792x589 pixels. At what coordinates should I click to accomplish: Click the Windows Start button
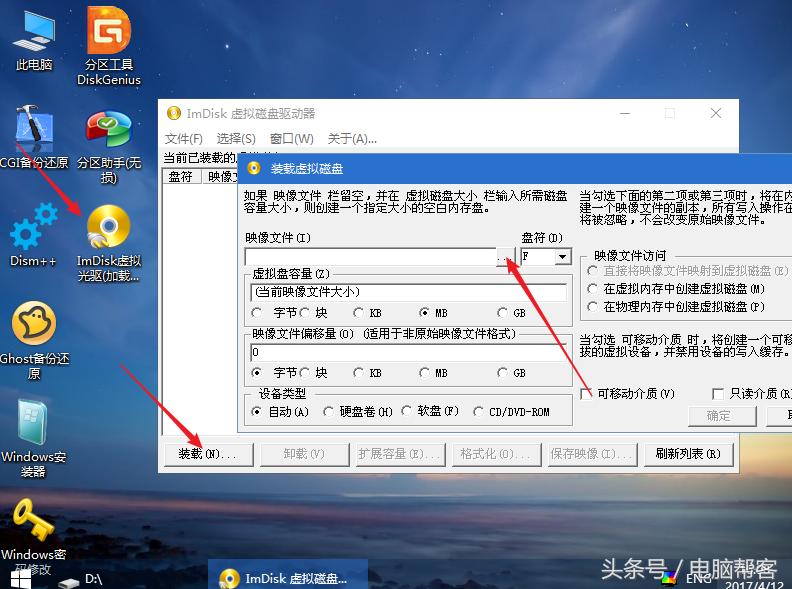[20, 579]
